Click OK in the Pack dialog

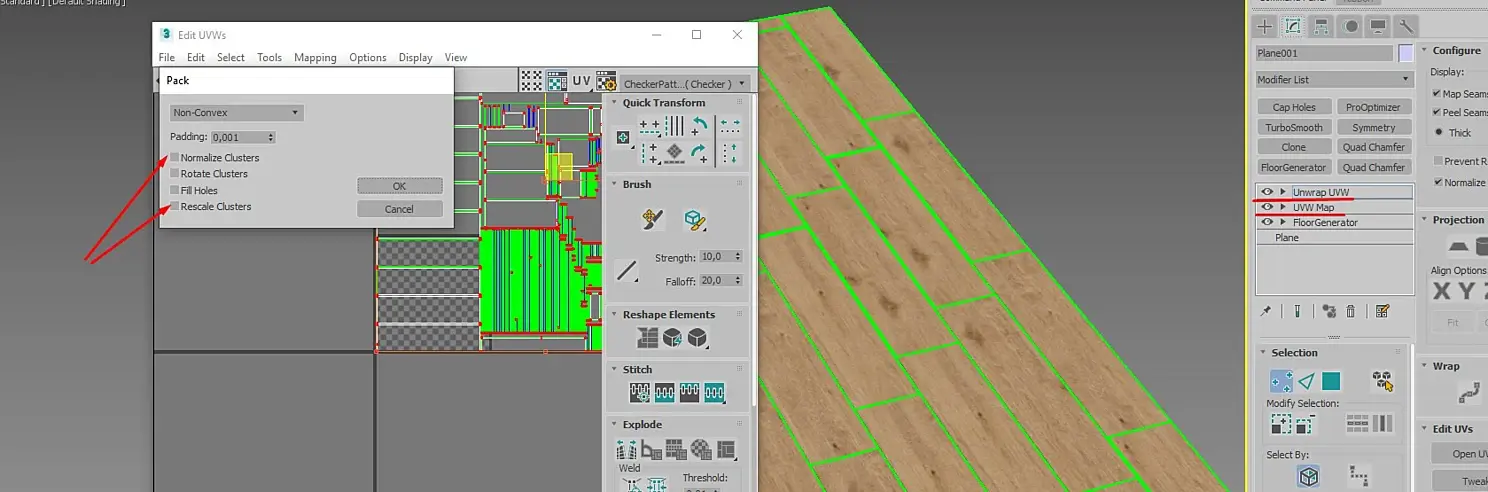click(x=399, y=186)
